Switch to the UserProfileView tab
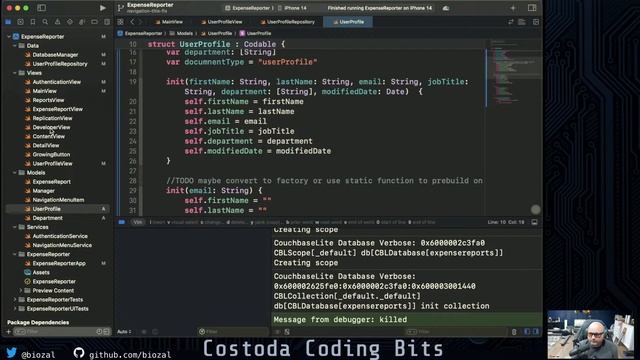The width and height of the screenshot is (640, 360). [222, 22]
